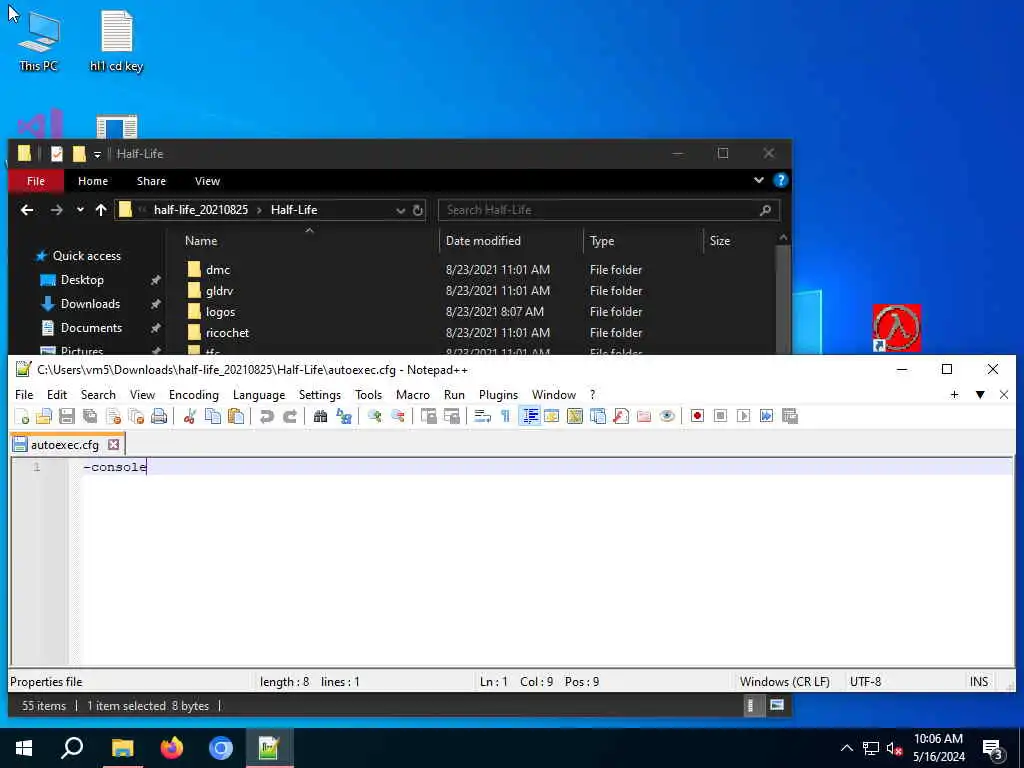Toggle file Monitoring eye icon
The height and width of the screenshot is (768, 1024).
coord(667,416)
